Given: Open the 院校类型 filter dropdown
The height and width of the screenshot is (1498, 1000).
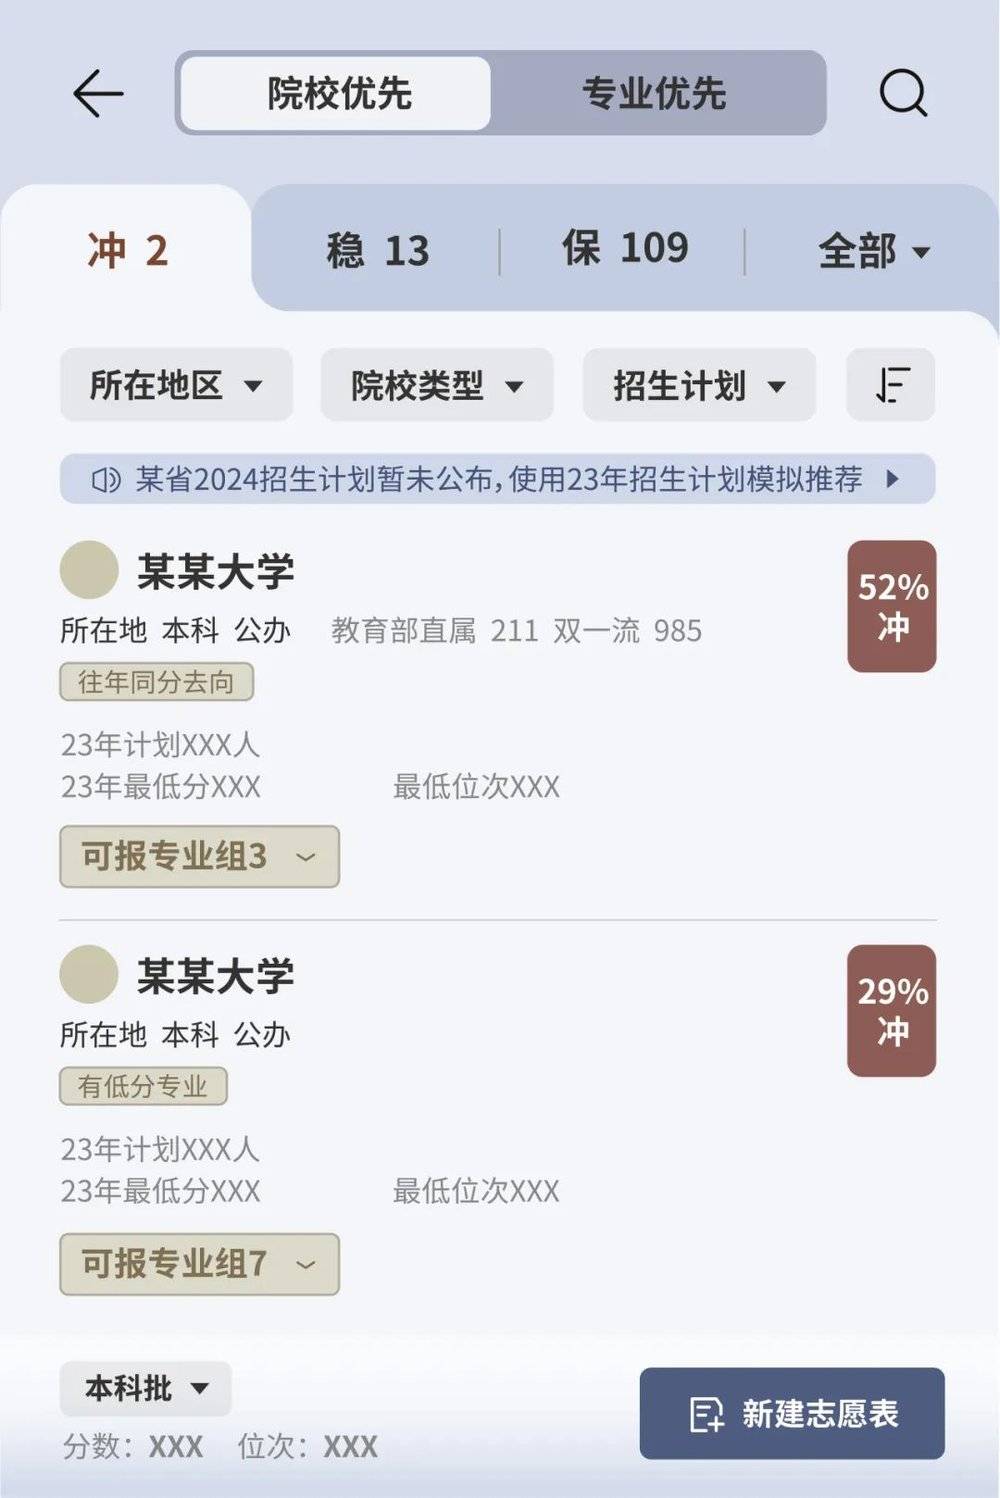Looking at the screenshot, I should (437, 385).
